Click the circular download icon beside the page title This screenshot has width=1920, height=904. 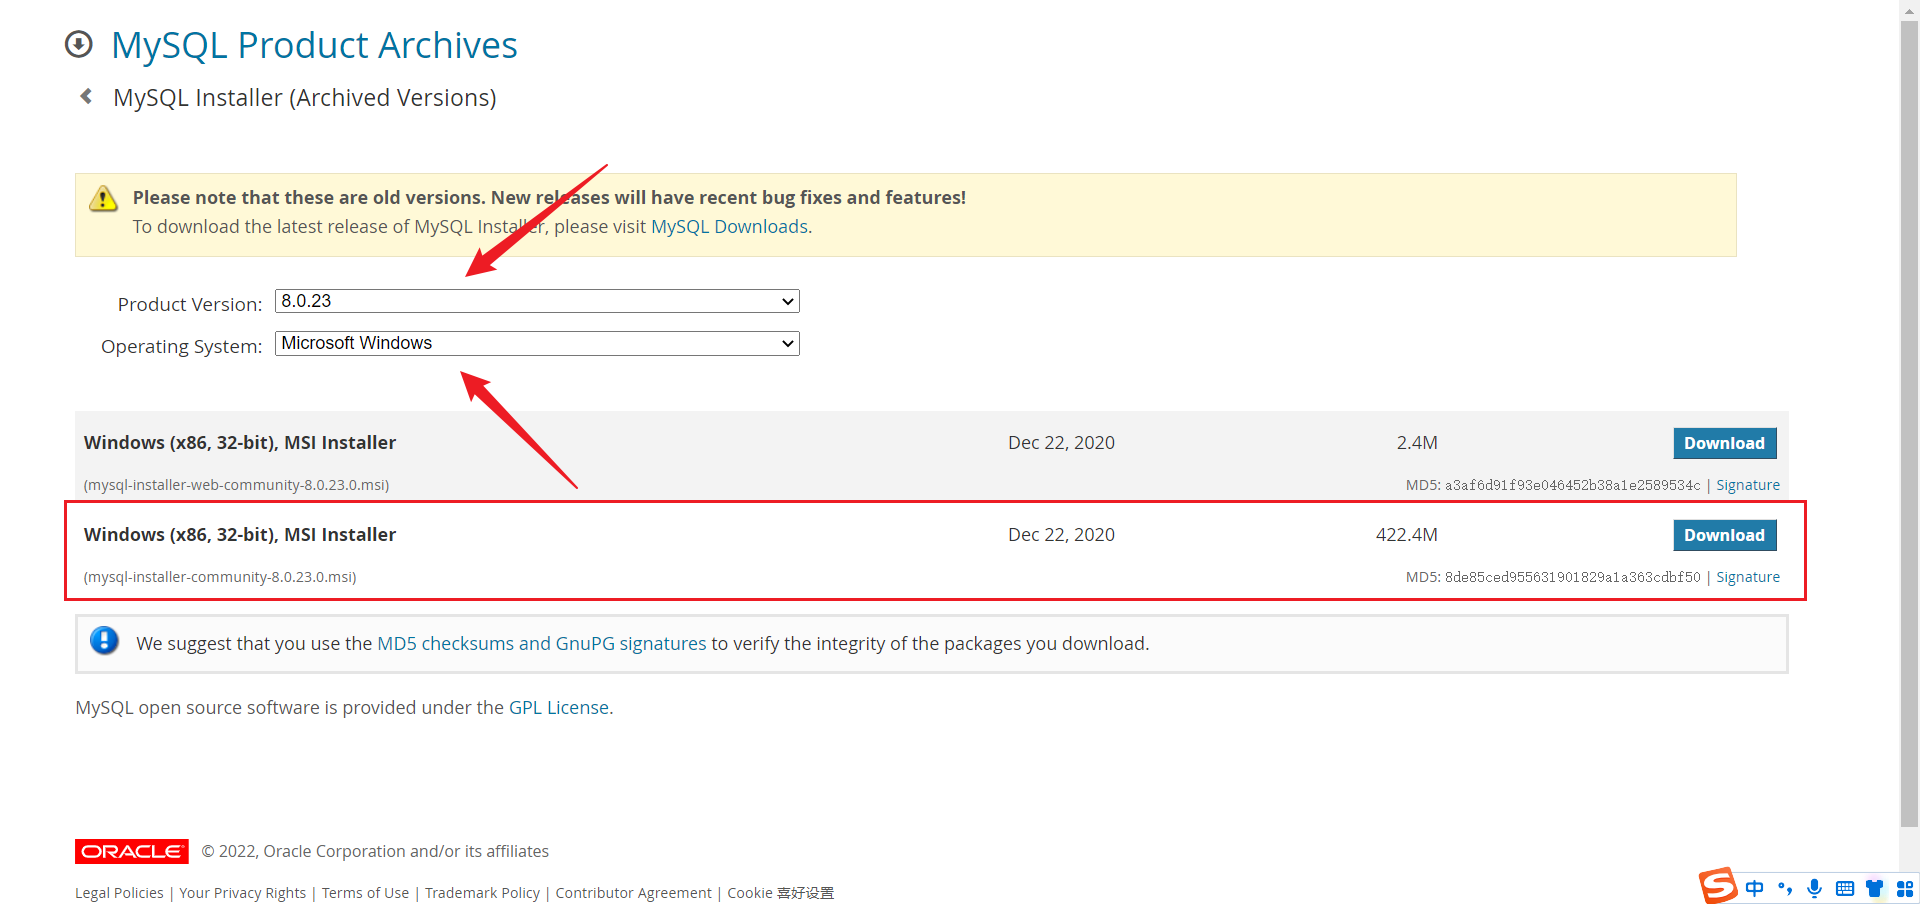pyautogui.click(x=78, y=44)
